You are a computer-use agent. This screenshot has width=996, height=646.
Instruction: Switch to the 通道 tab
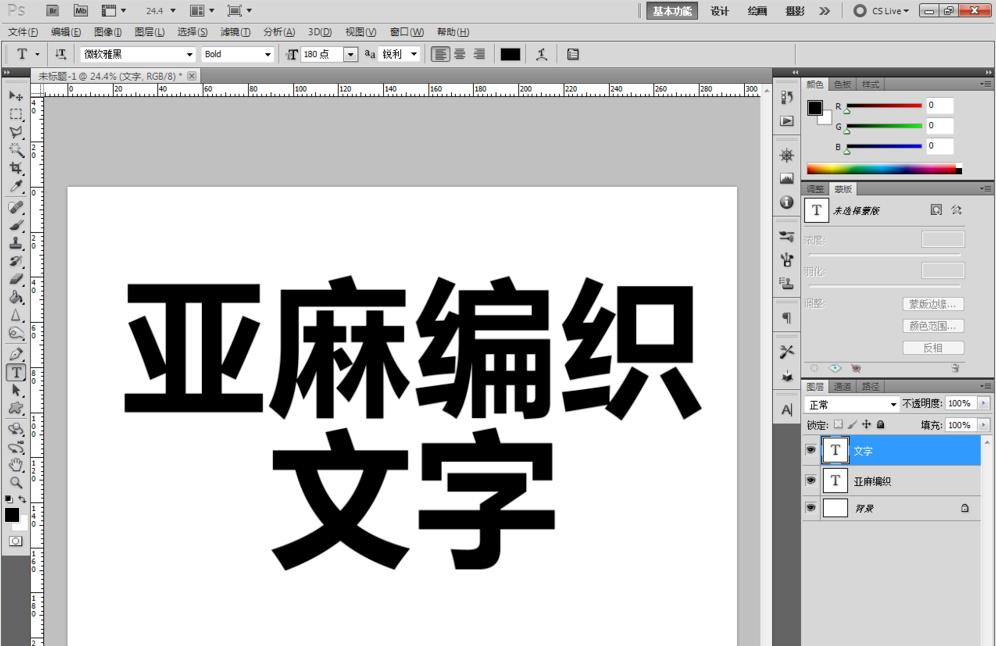pyautogui.click(x=841, y=385)
